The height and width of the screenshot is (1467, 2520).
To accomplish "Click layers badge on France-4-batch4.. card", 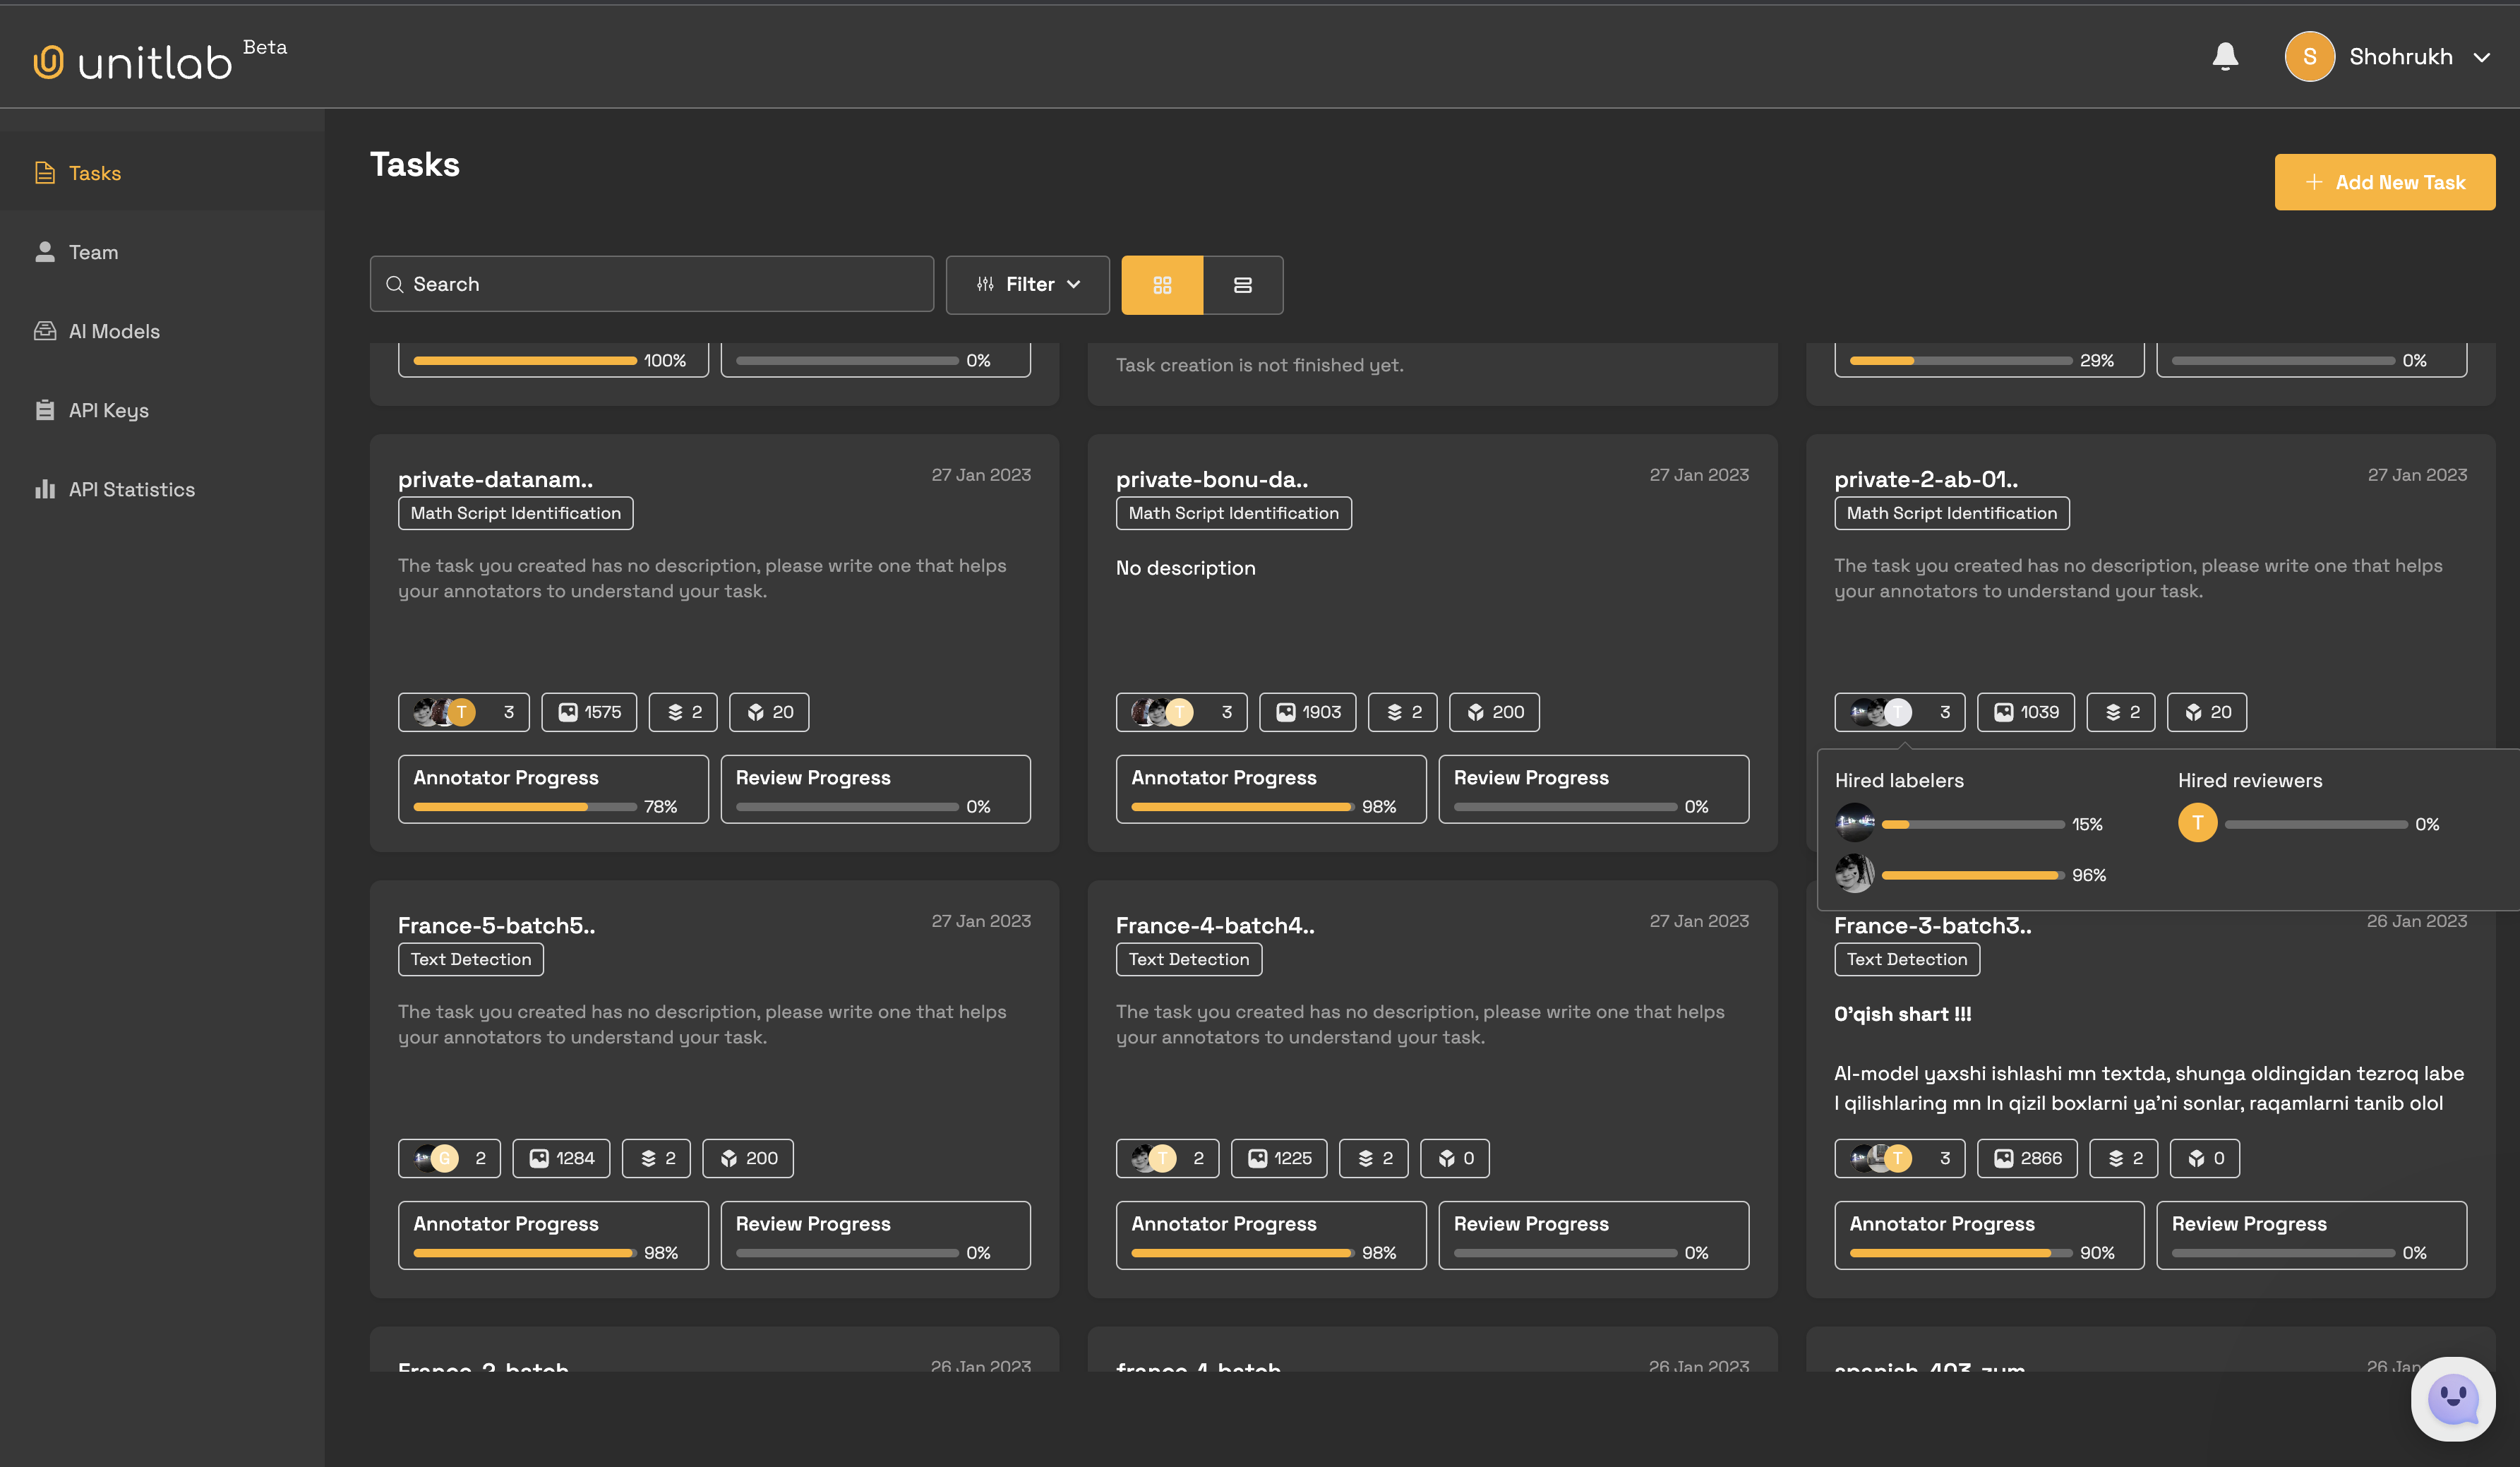I will 1374,1158.
